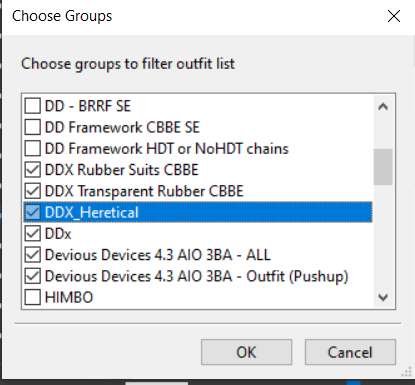Click the scroll up arrow in list
Screen dimensions: 415x385
(x=383, y=107)
